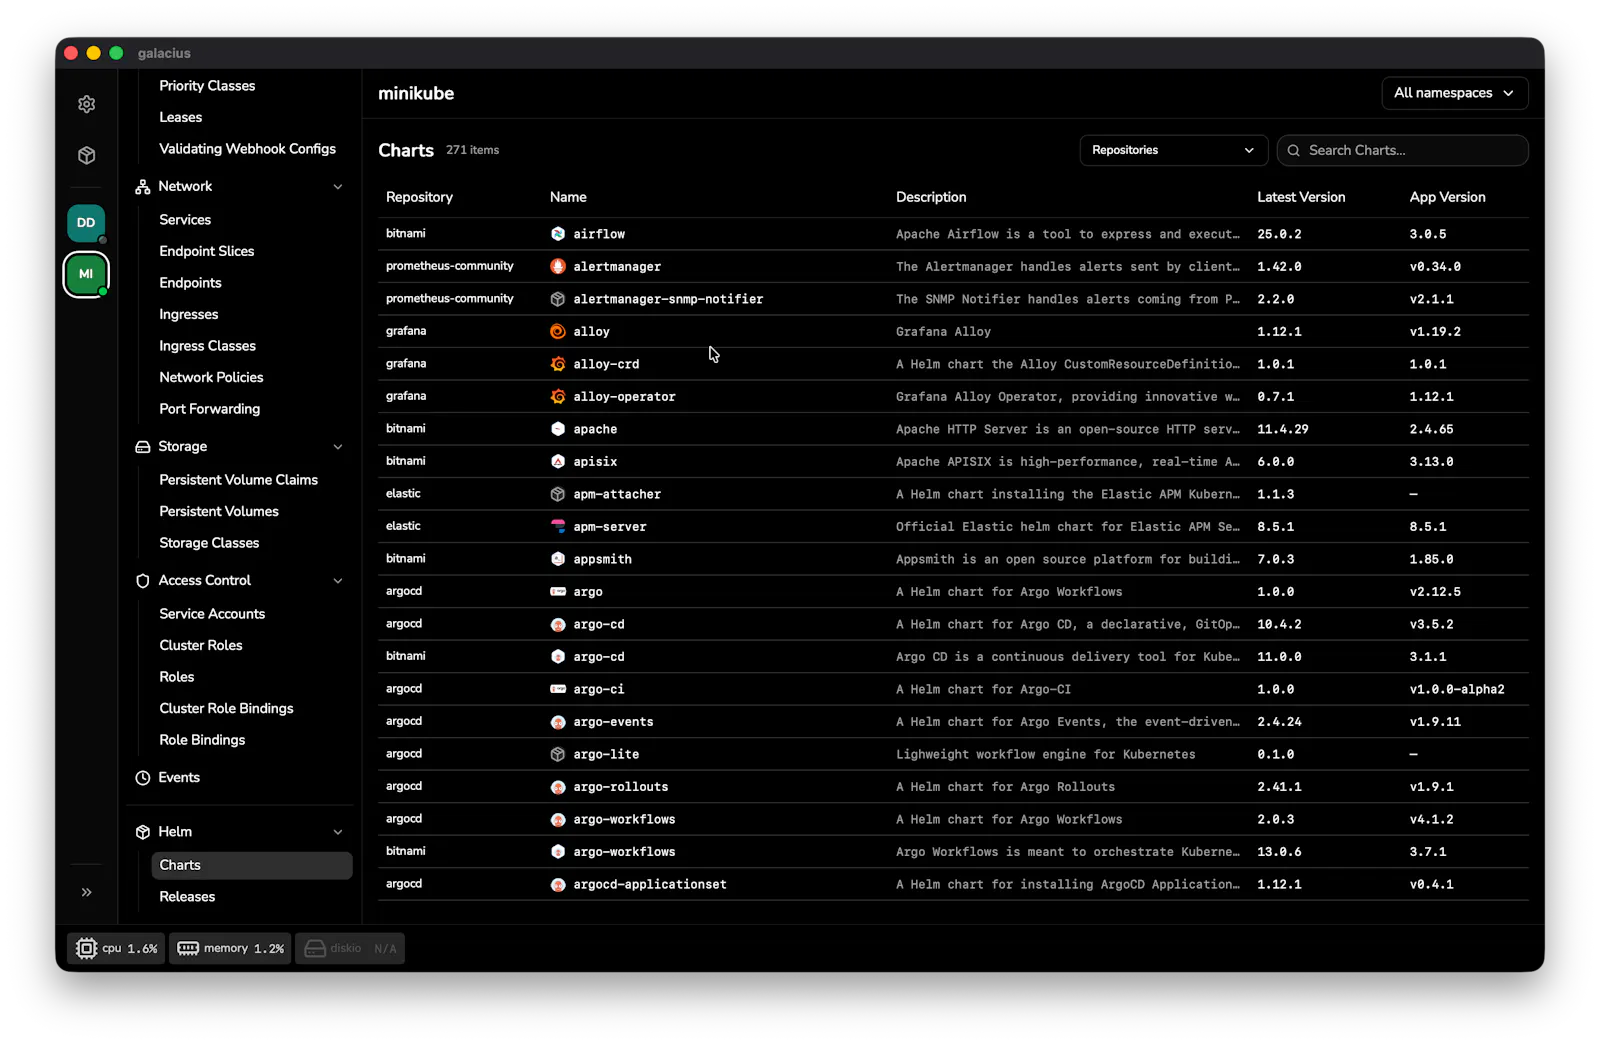
Task: Click the alloy chart Grafana icon
Action: click(558, 332)
